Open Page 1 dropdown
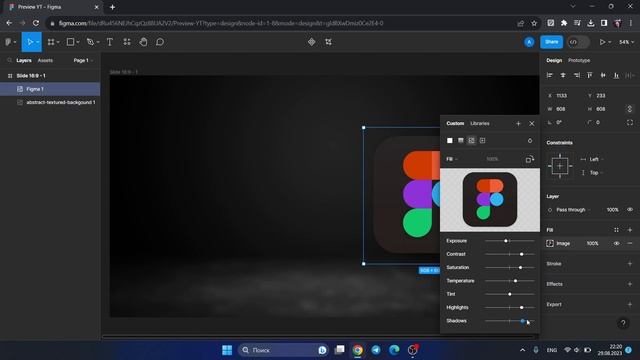This screenshot has width=640, height=360. [x=83, y=60]
